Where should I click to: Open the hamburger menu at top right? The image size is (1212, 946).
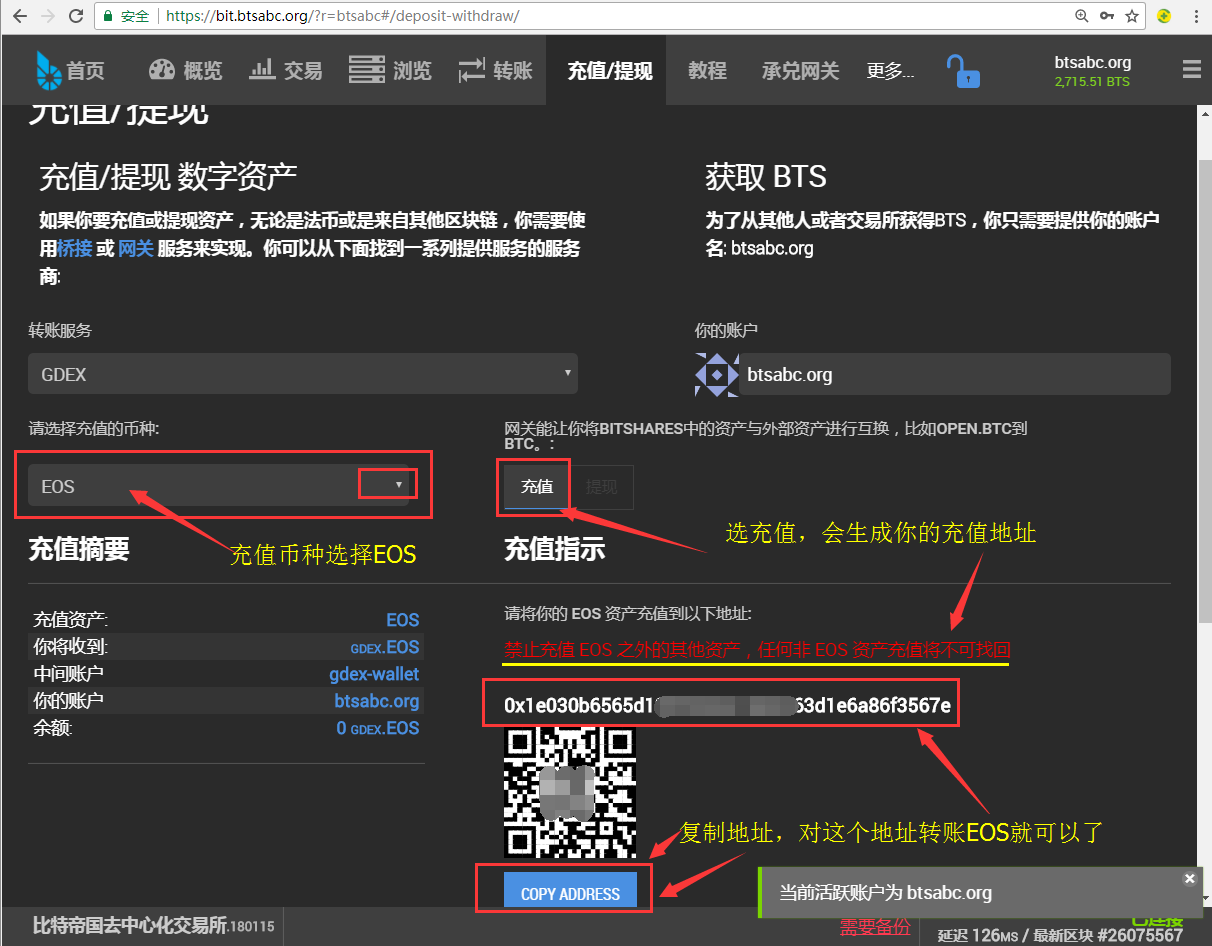click(x=1191, y=70)
